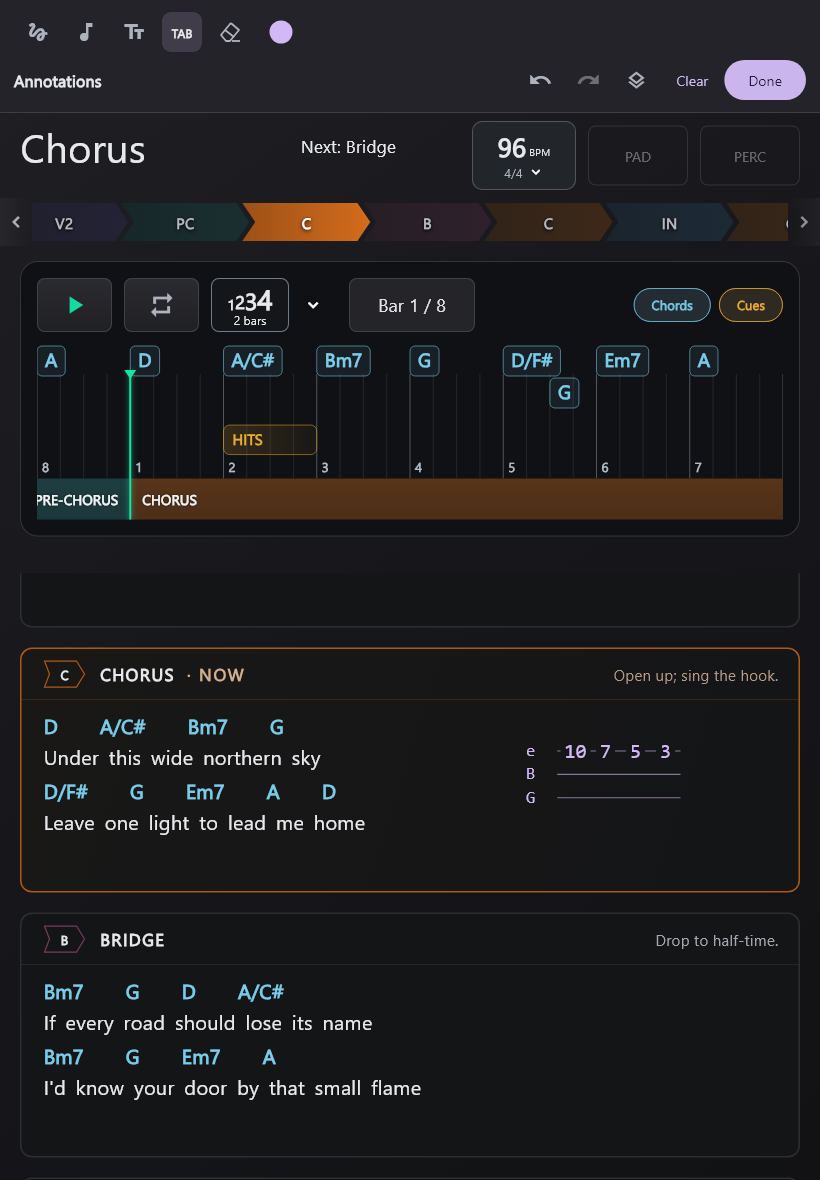This screenshot has width=820, height=1180.
Task: Open the lavender annotation color swatch
Action: [x=281, y=32]
